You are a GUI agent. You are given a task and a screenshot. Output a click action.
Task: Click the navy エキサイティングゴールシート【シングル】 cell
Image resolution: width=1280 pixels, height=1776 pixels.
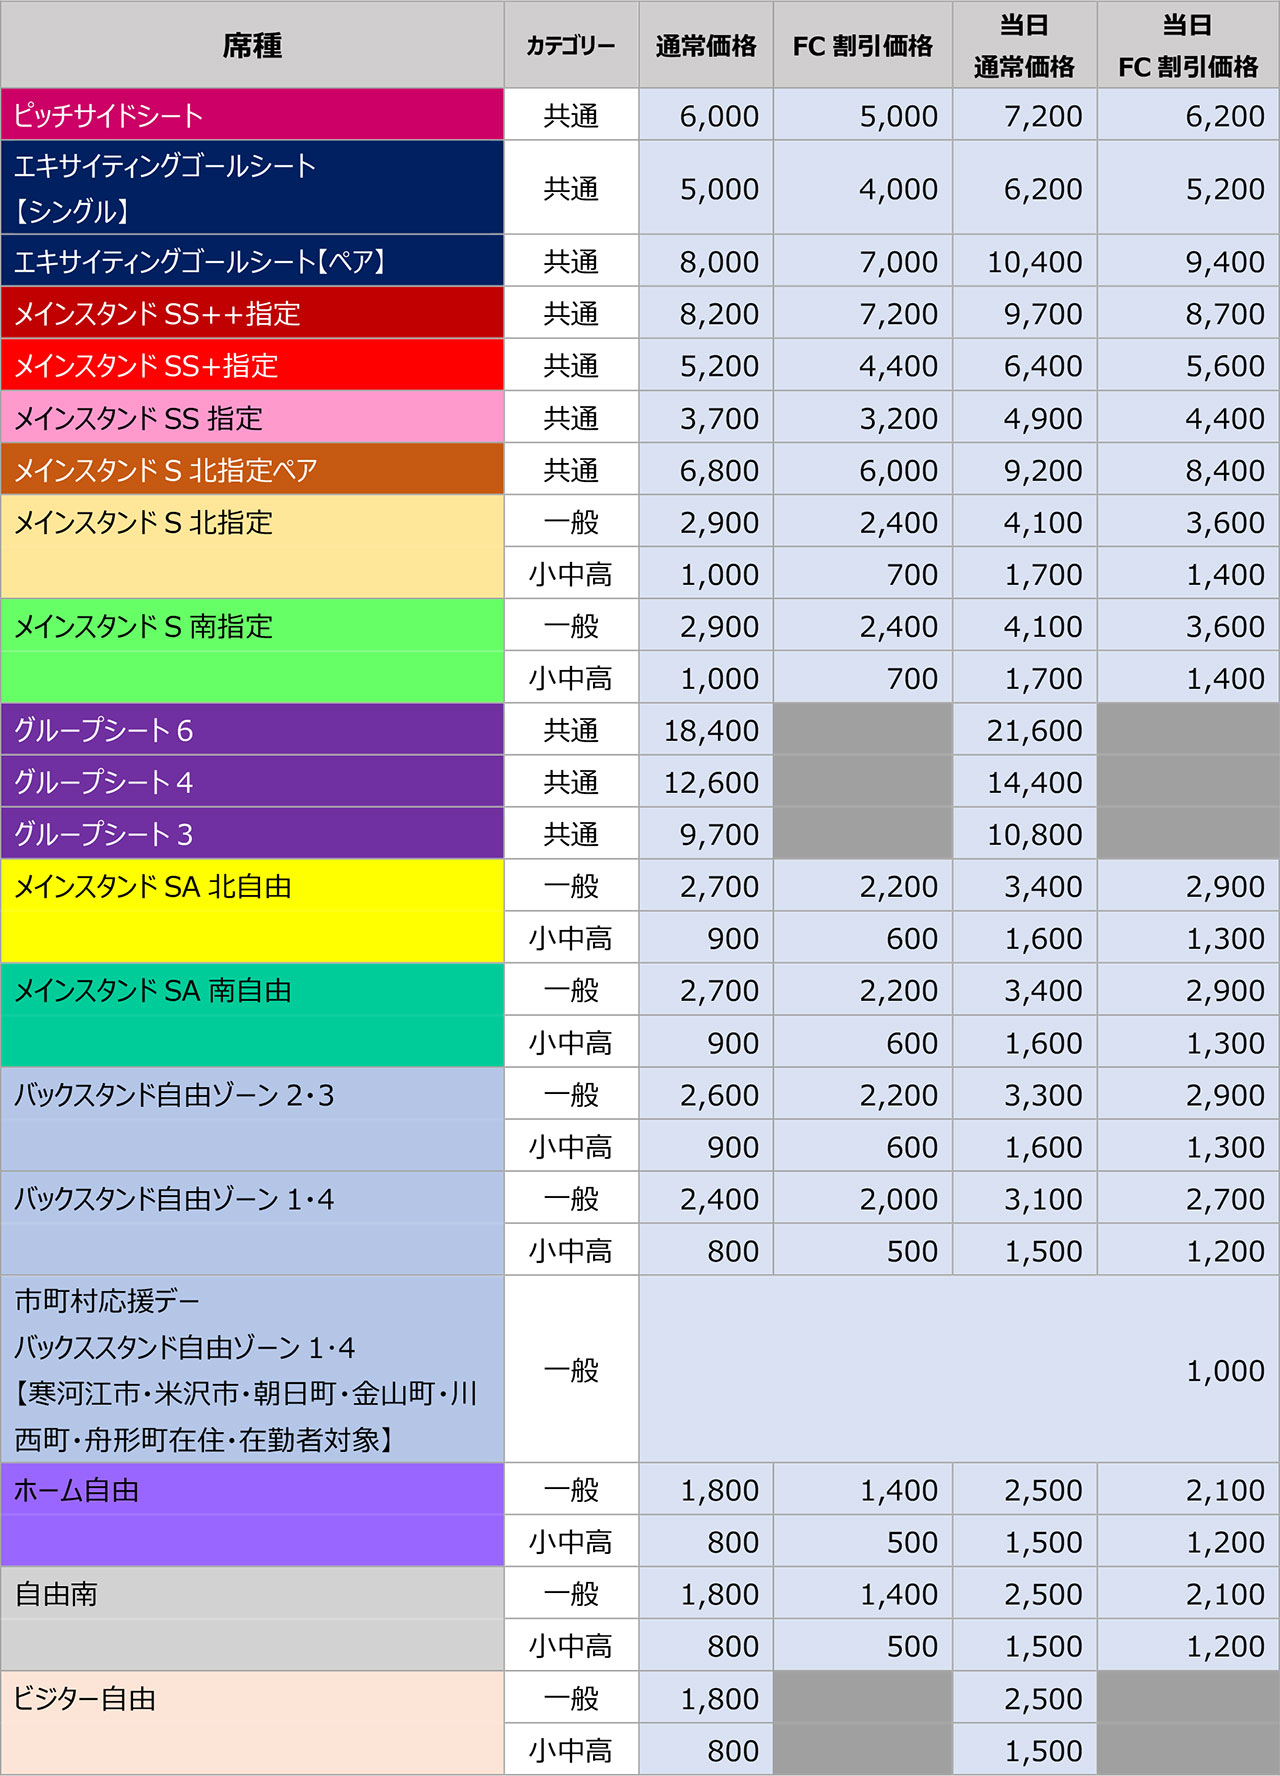pos(252,188)
